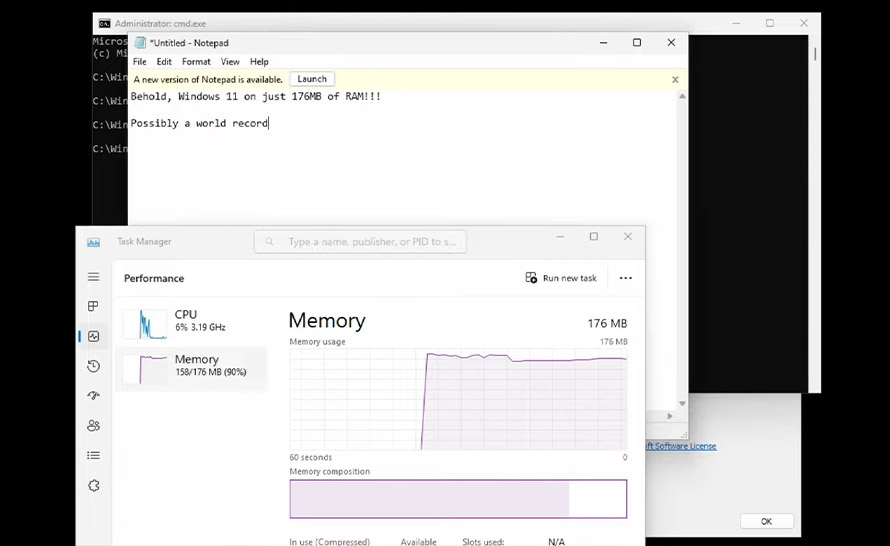Close the cmd.exe window
Image resolution: width=890 pixels, height=546 pixels.
tap(804, 23)
